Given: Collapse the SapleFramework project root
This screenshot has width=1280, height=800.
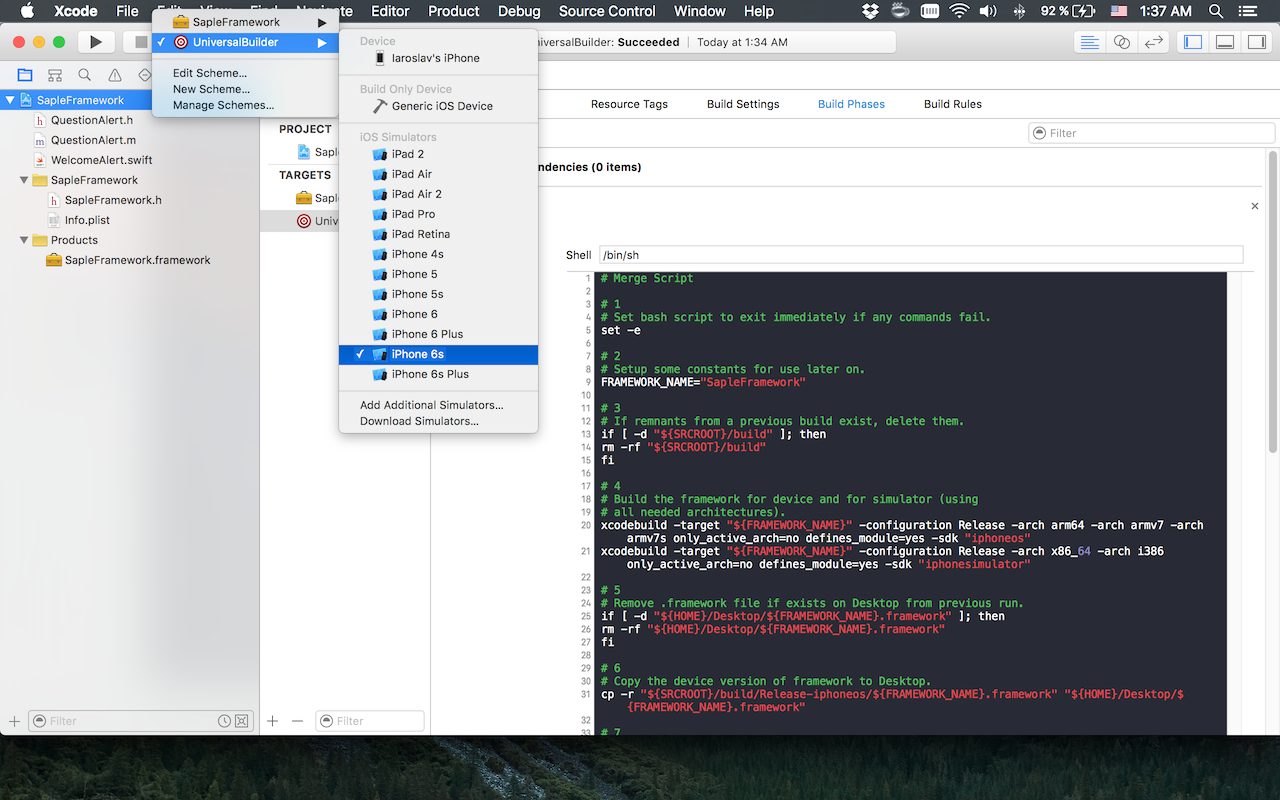Looking at the screenshot, I should click(10, 100).
